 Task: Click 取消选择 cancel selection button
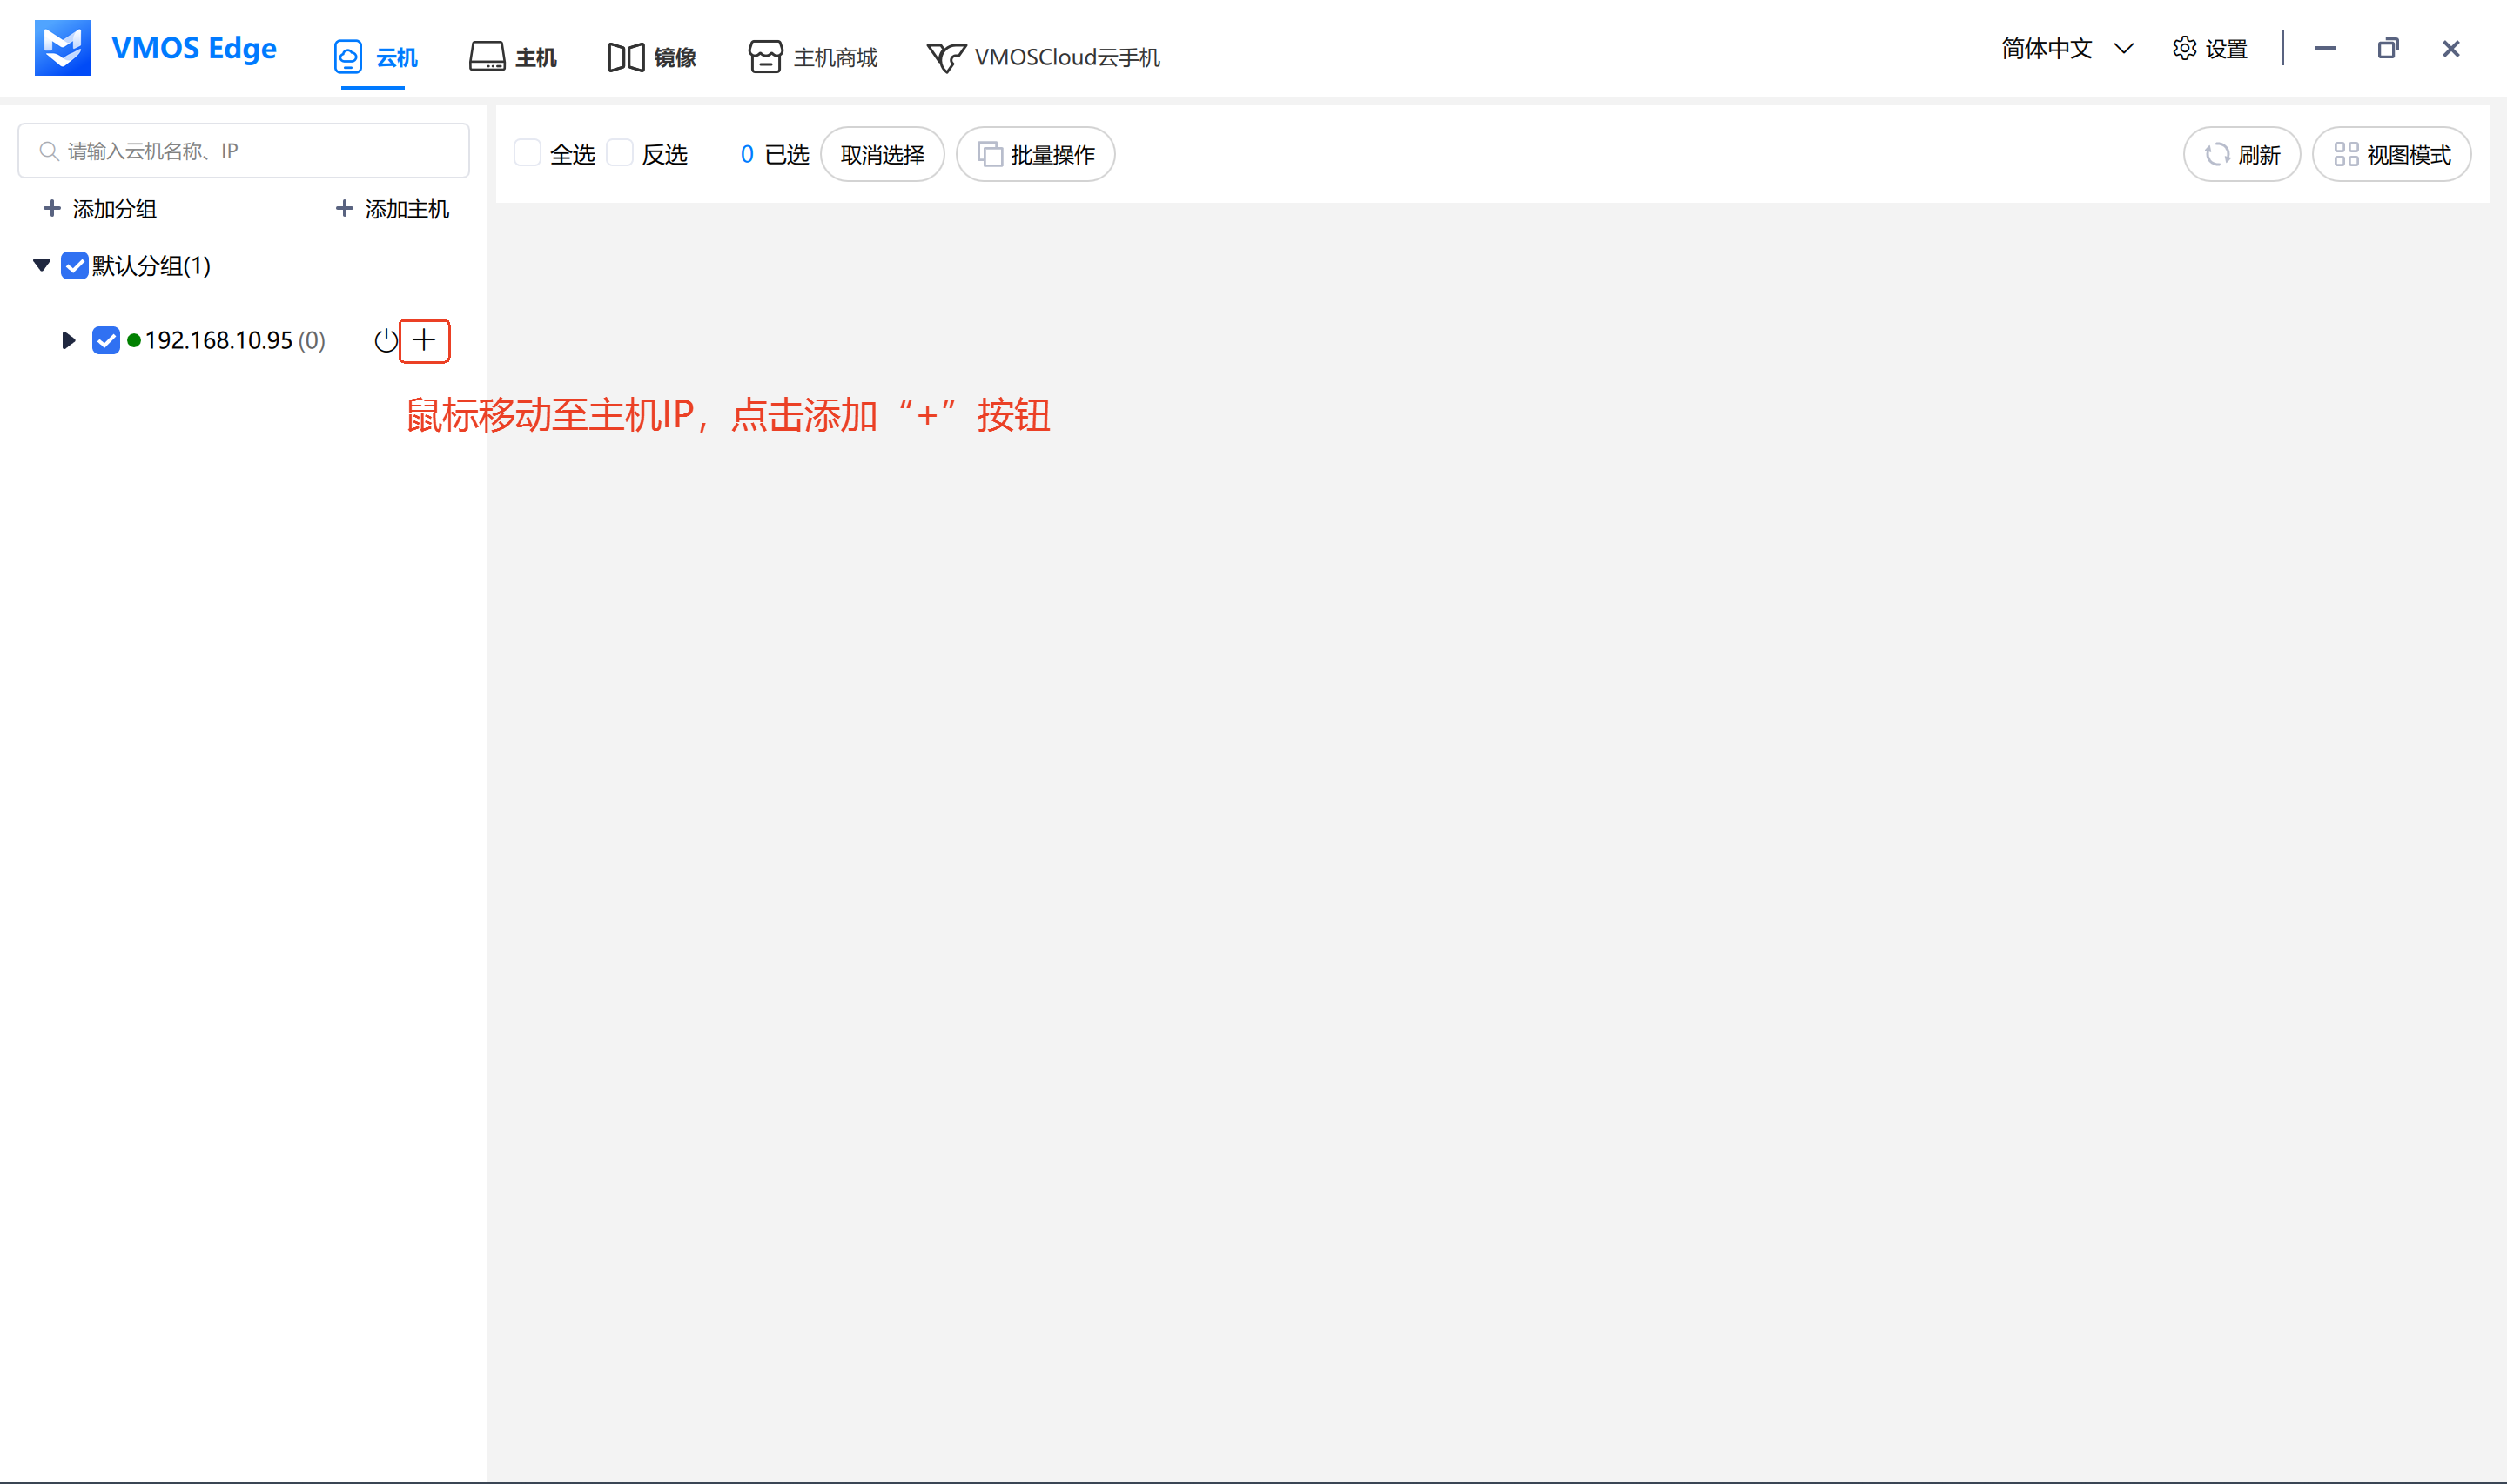[882, 155]
